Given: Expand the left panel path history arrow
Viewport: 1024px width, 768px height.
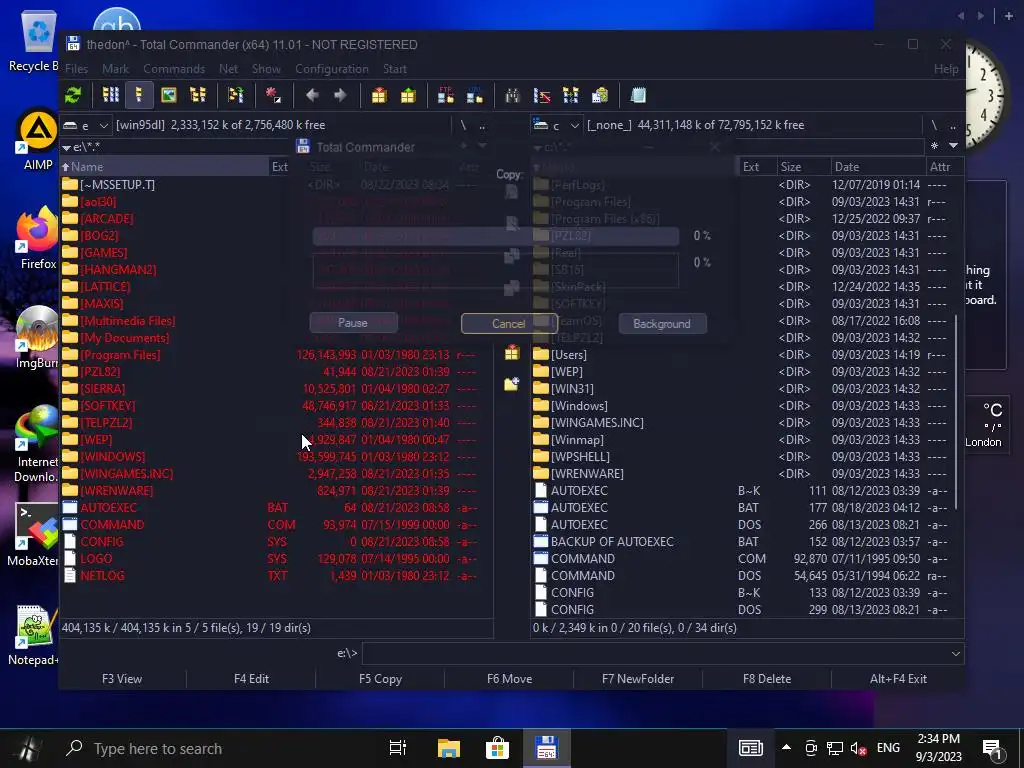Looking at the screenshot, I should click(x=67, y=148).
